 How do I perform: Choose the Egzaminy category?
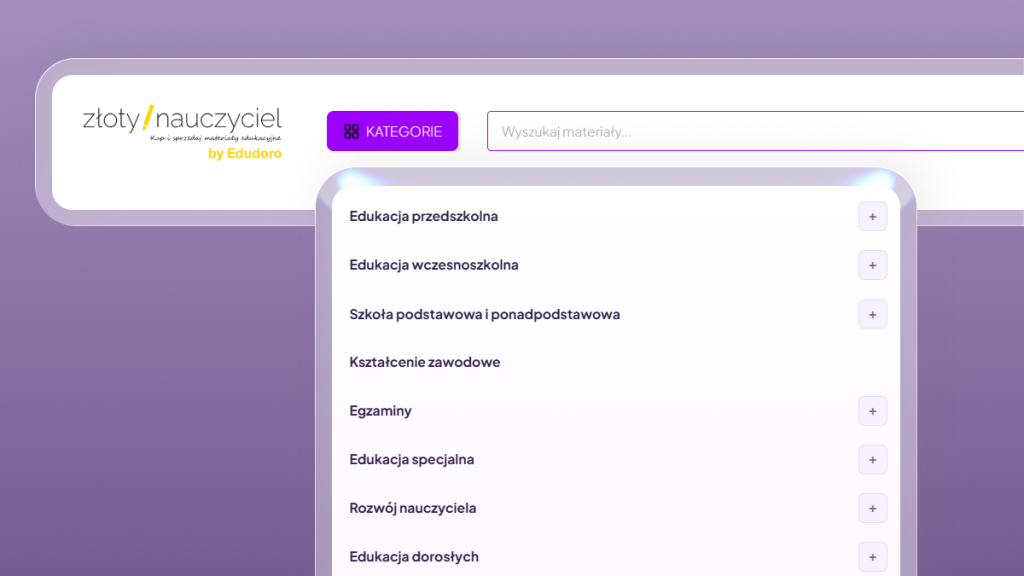[x=380, y=411]
